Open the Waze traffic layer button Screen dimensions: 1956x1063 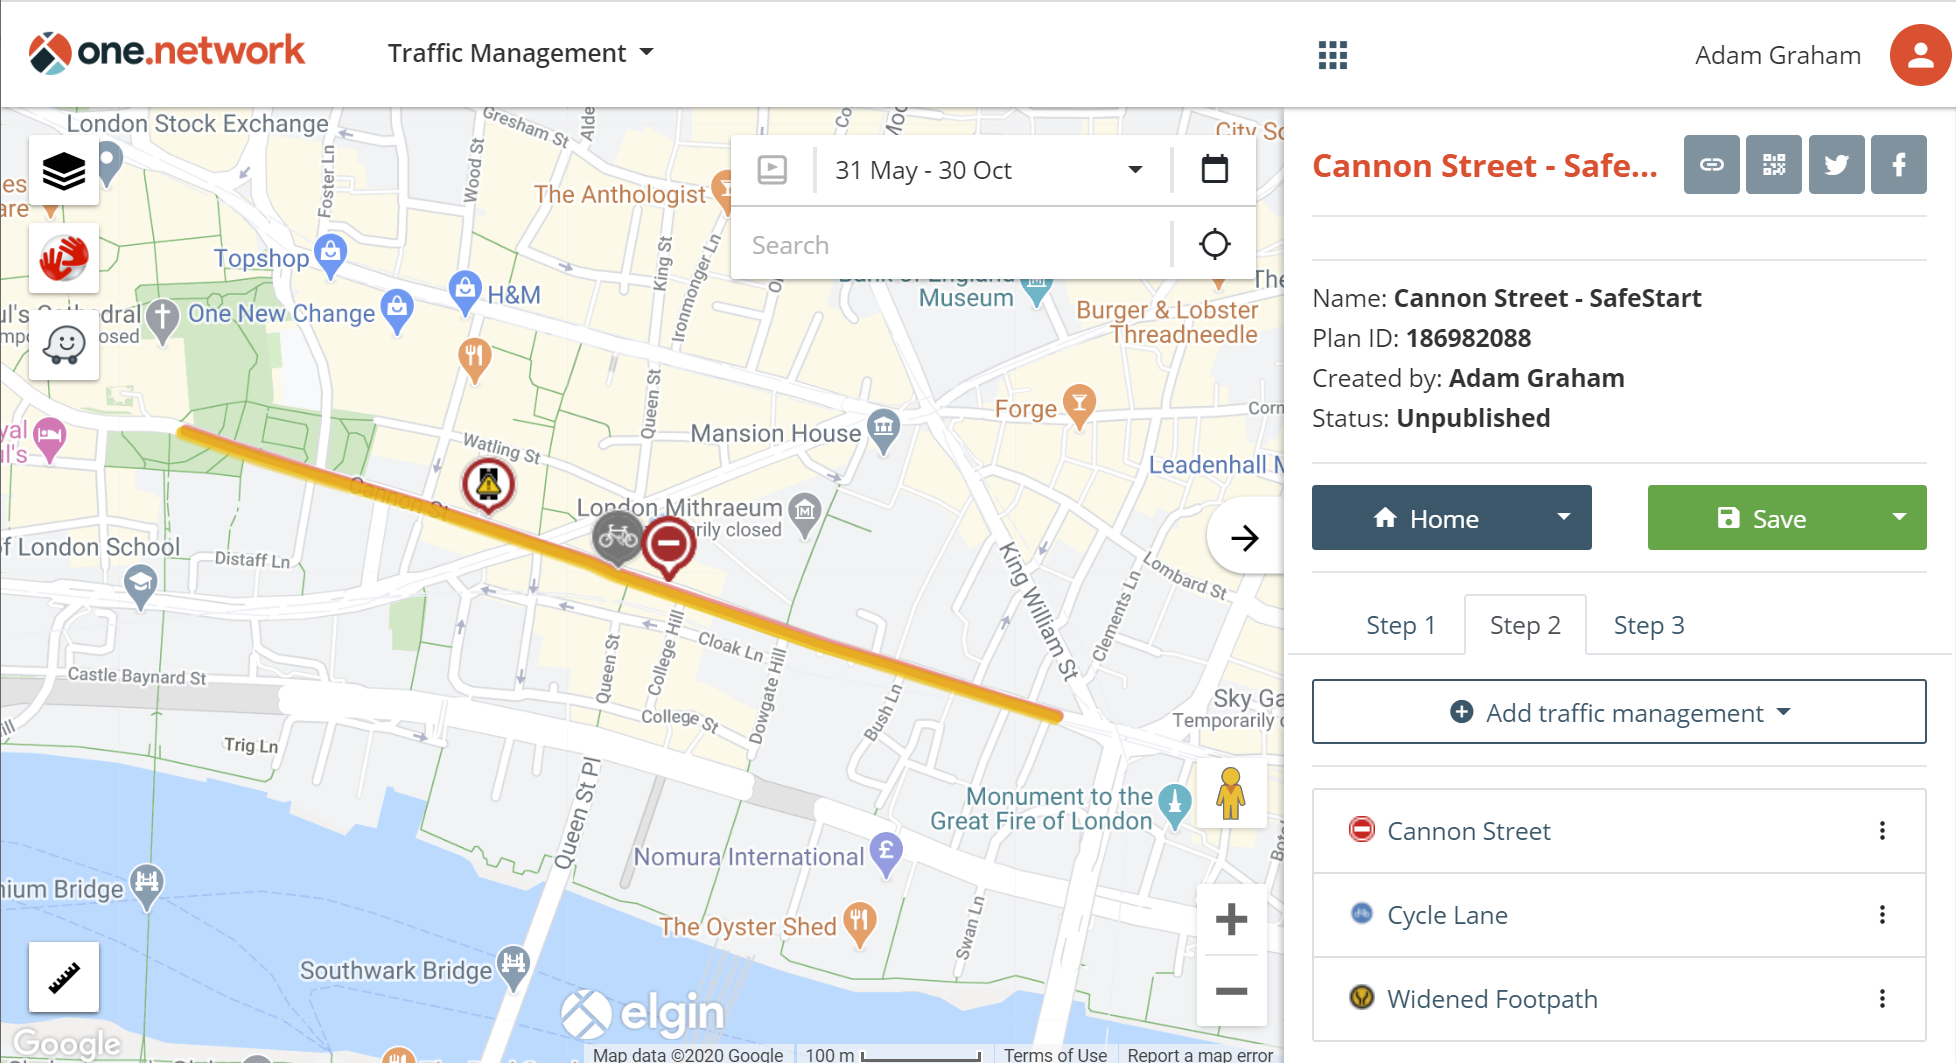click(64, 345)
